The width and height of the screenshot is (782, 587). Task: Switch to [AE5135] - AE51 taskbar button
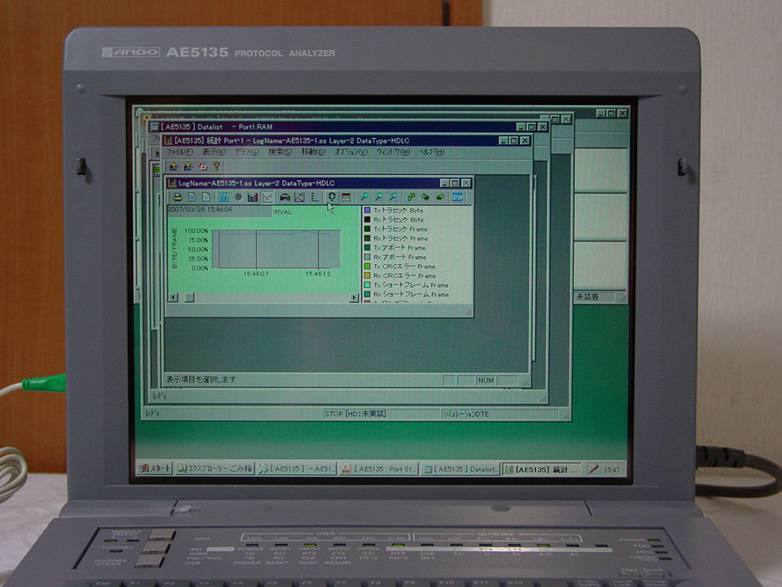point(297,469)
